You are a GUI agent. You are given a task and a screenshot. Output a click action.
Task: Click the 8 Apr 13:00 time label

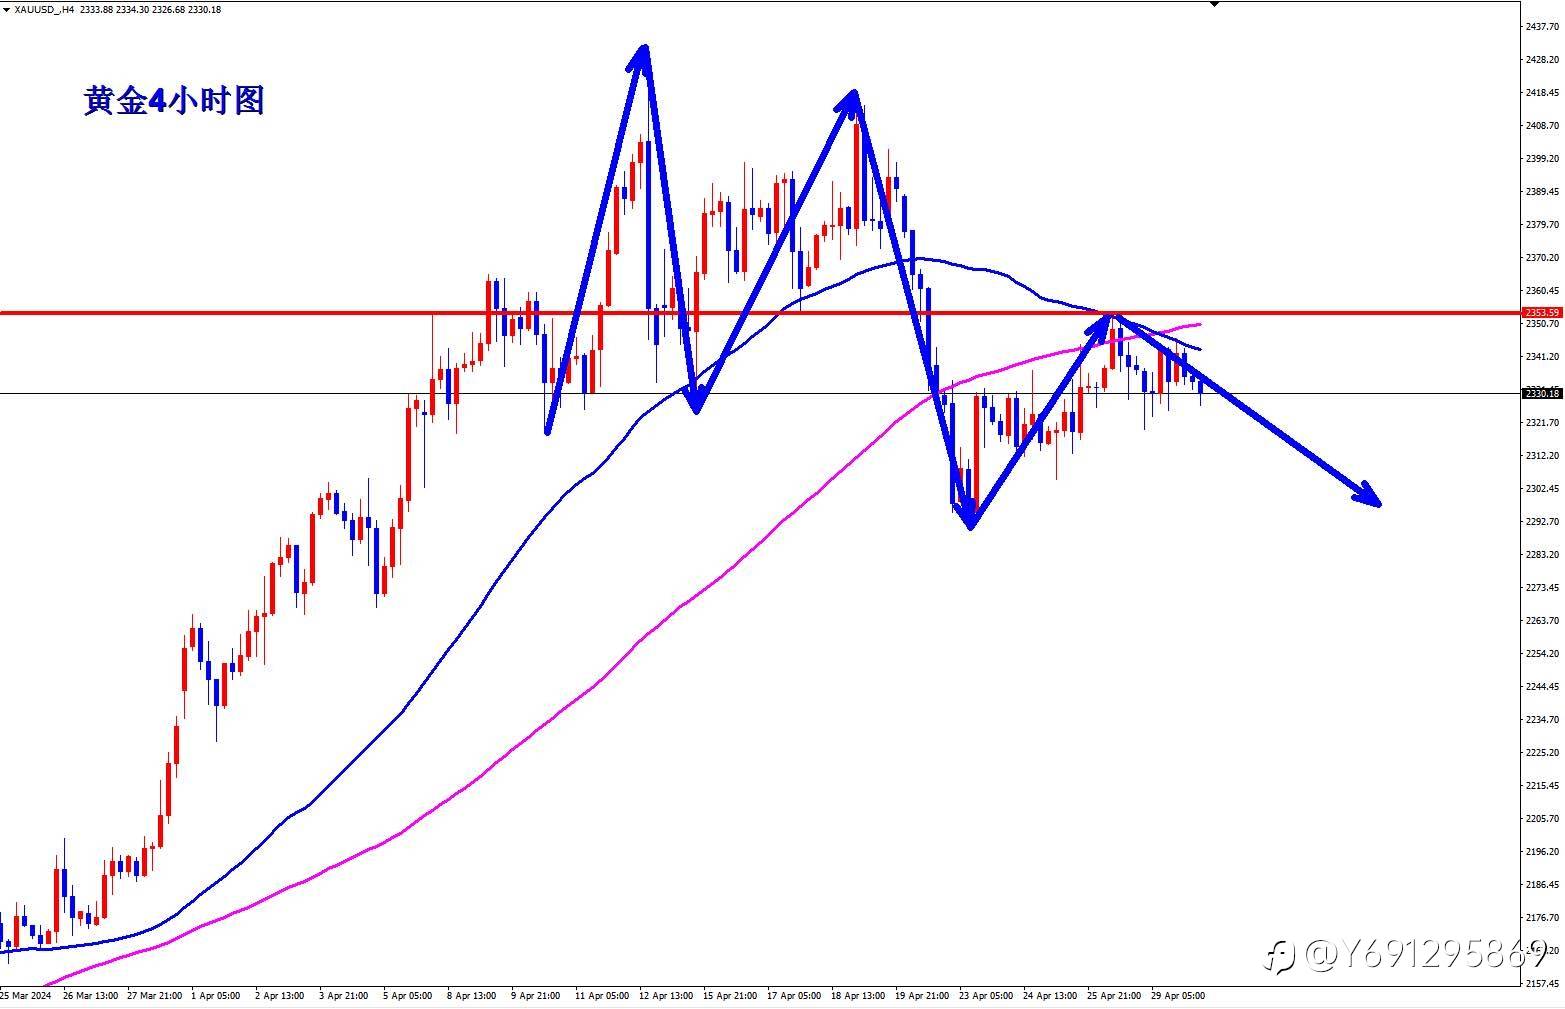[471, 996]
